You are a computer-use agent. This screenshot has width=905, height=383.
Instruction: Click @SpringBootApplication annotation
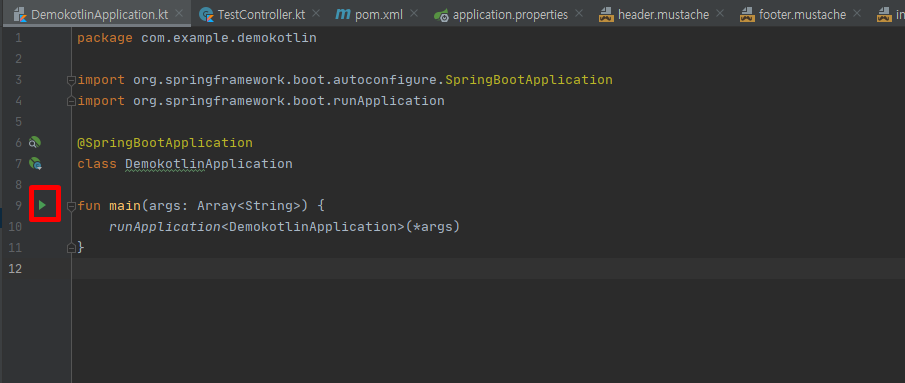[165, 142]
